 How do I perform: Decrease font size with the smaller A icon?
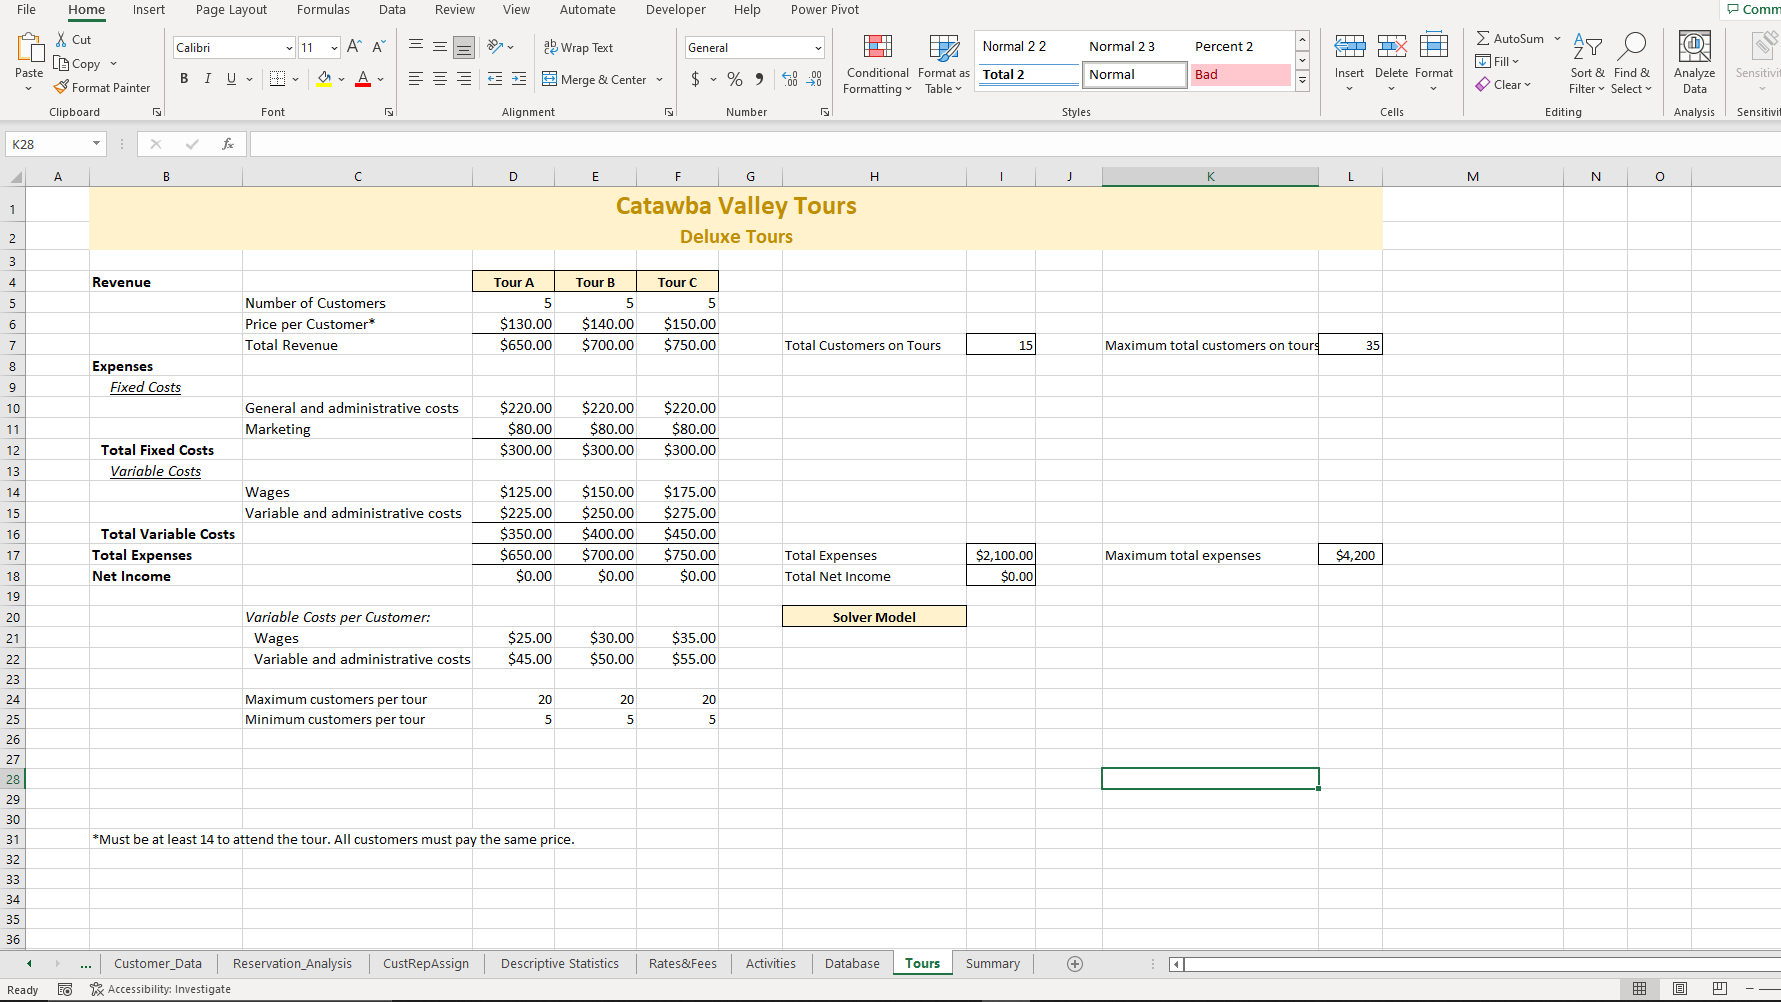pos(378,47)
